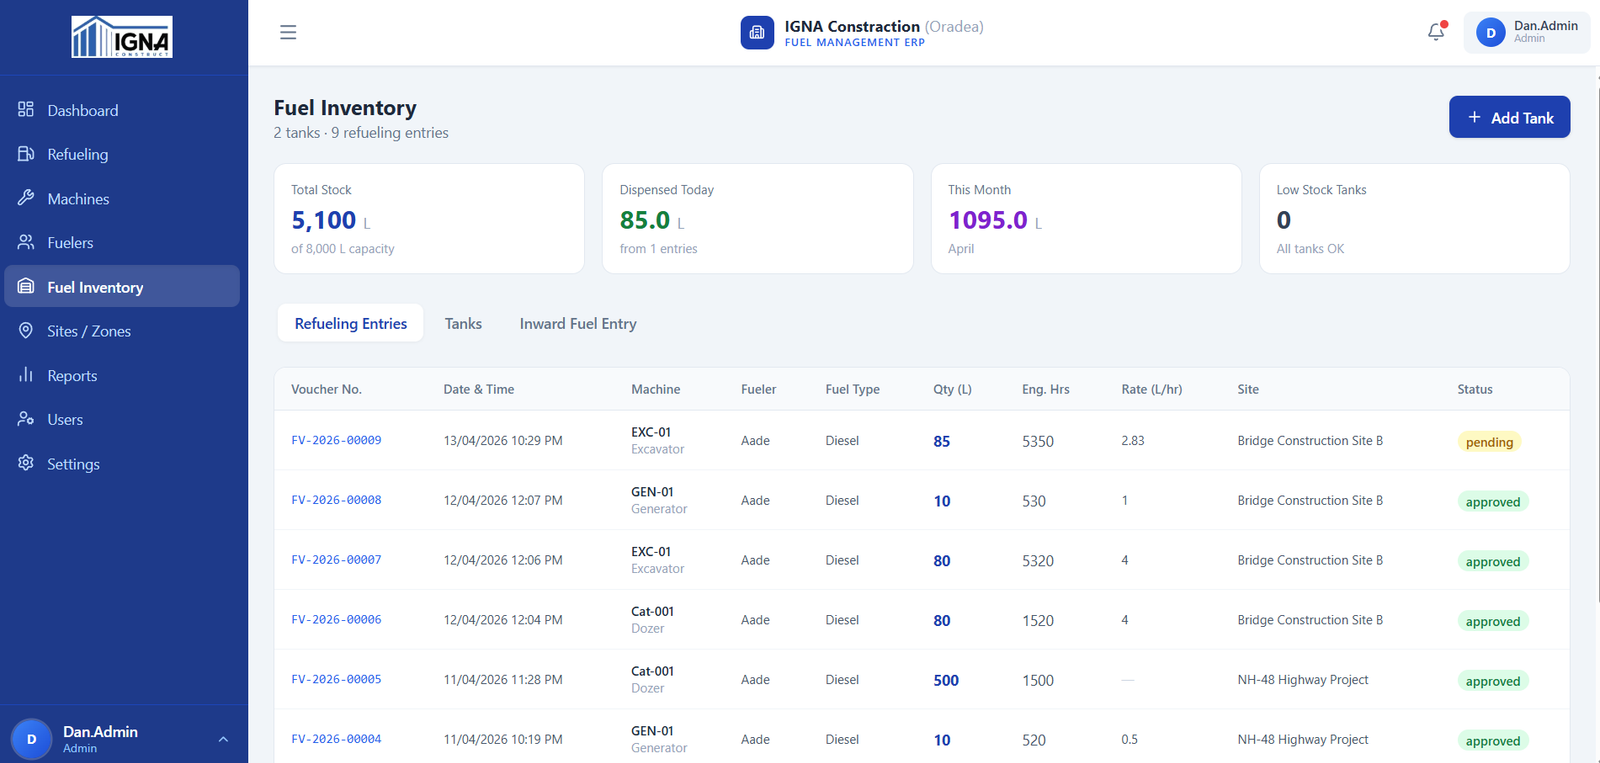
Task: Switch to the Tanks tab
Action: pyautogui.click(x=463, y=324)
